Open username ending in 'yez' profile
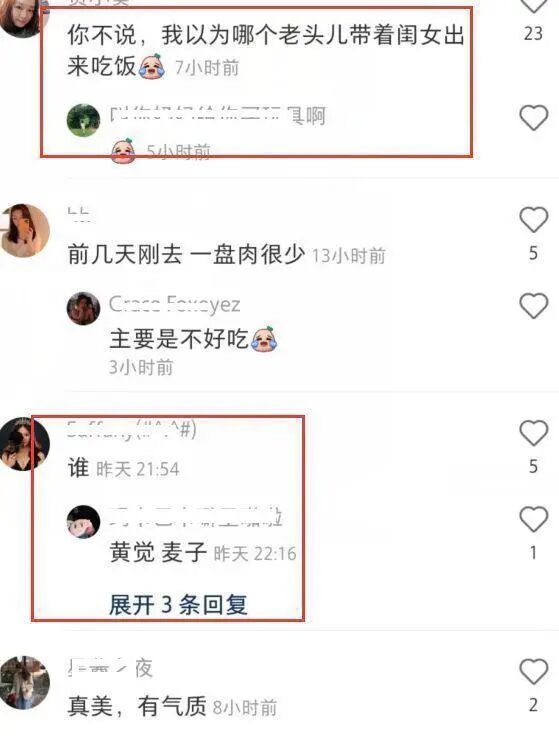559x742 pixels. pos(175,305)
